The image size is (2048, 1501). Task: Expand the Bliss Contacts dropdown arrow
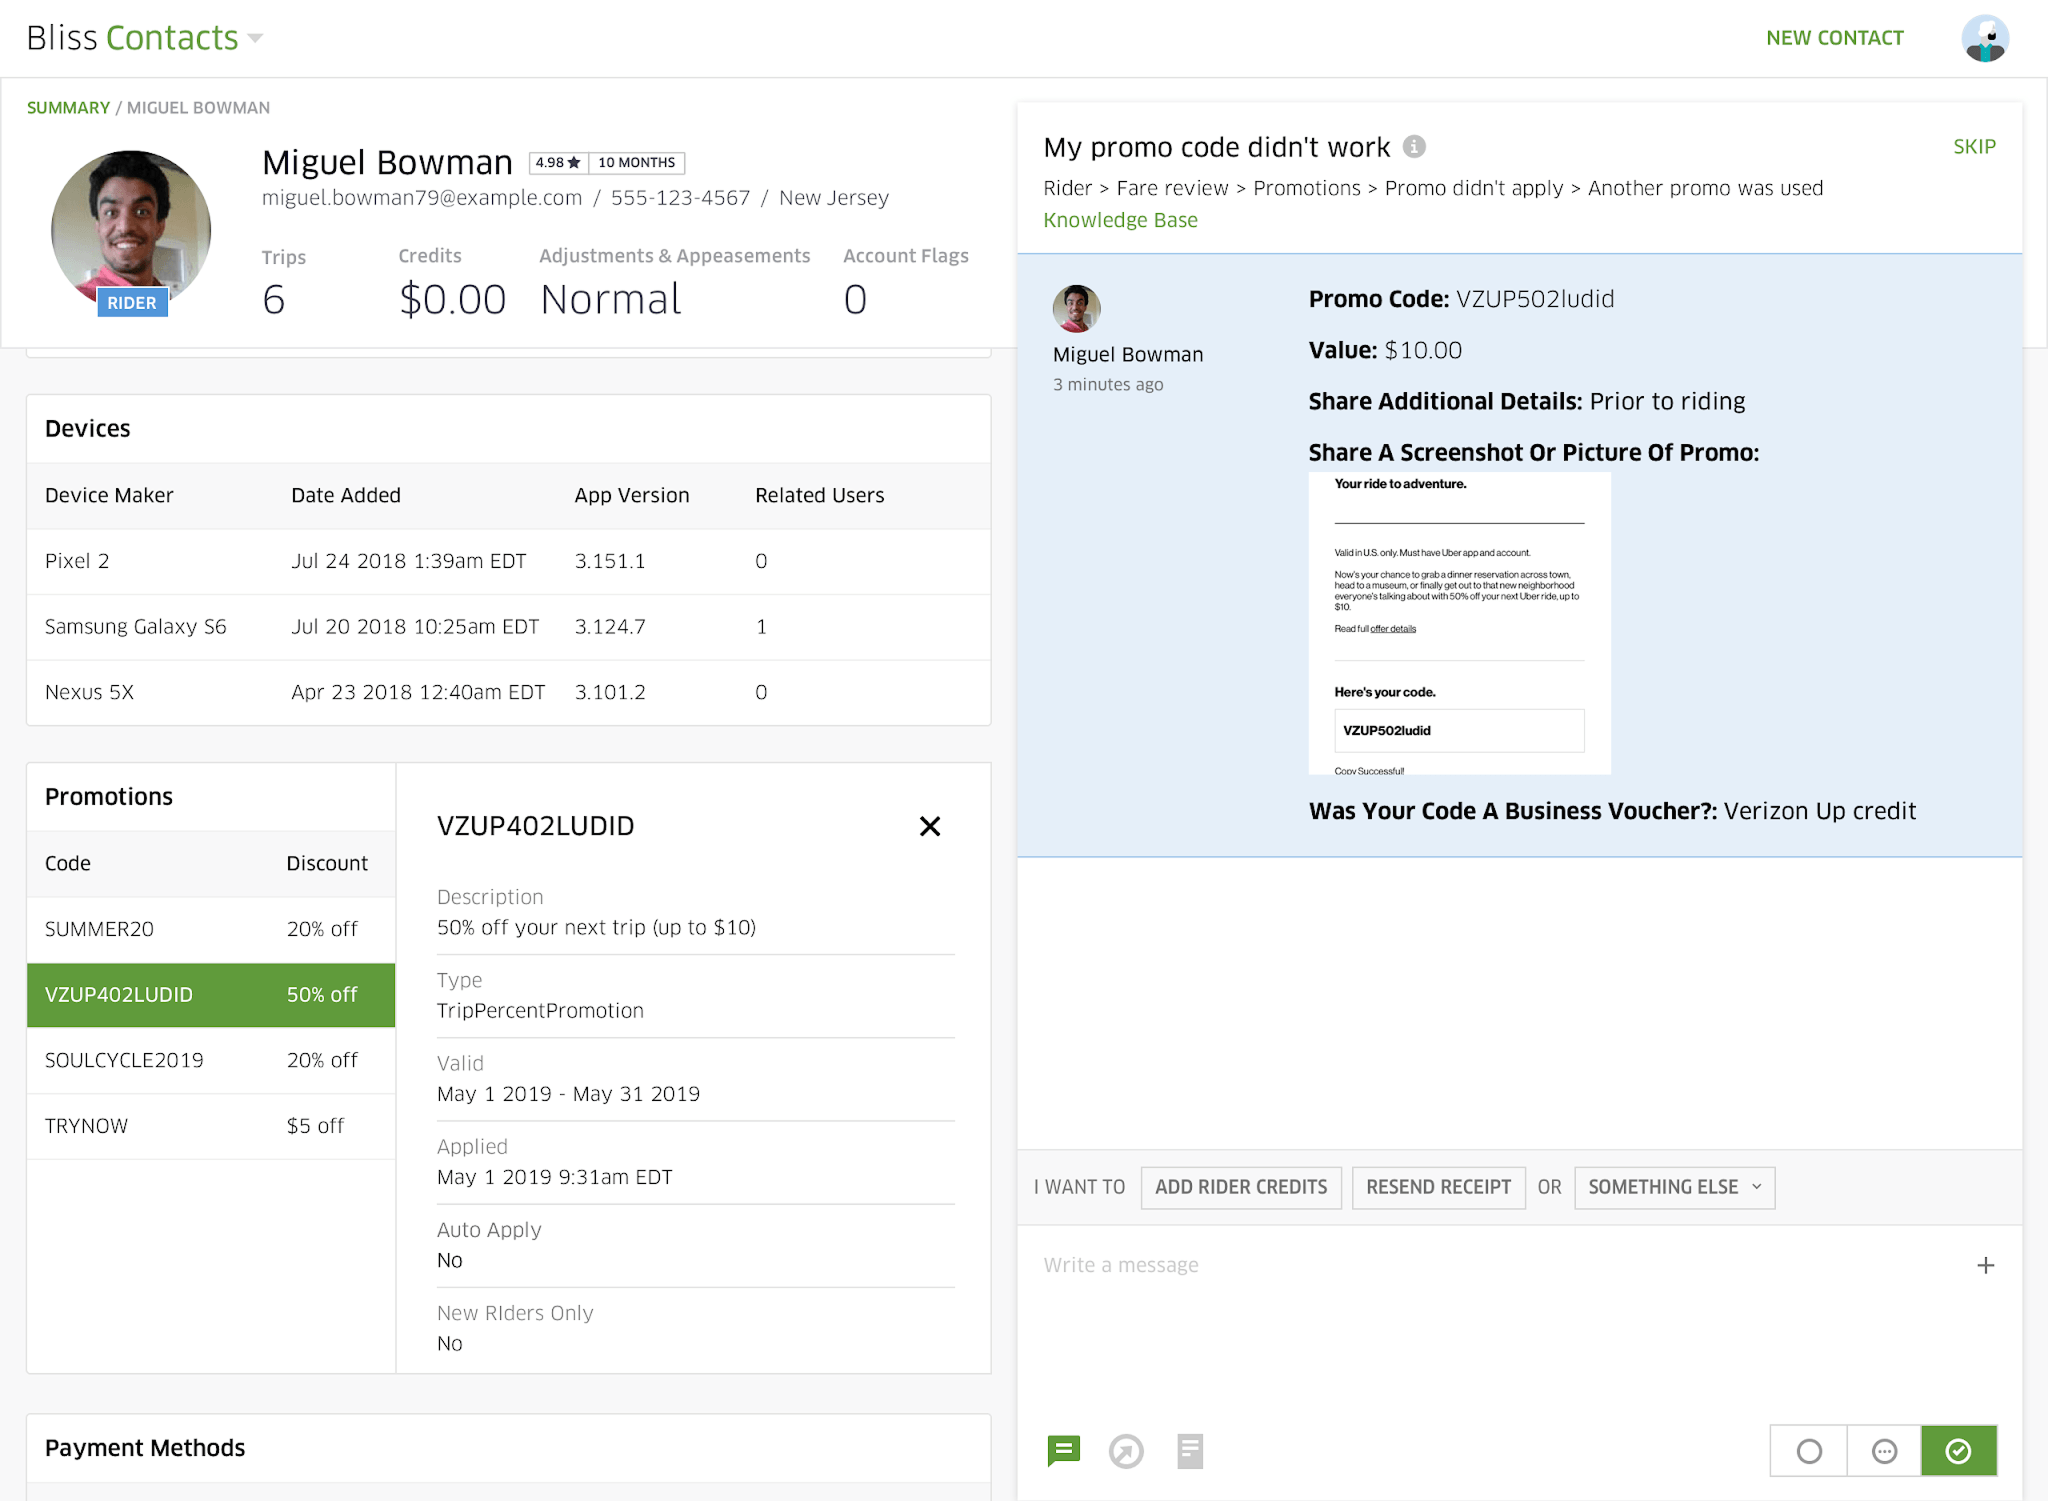tap(256, 39)
